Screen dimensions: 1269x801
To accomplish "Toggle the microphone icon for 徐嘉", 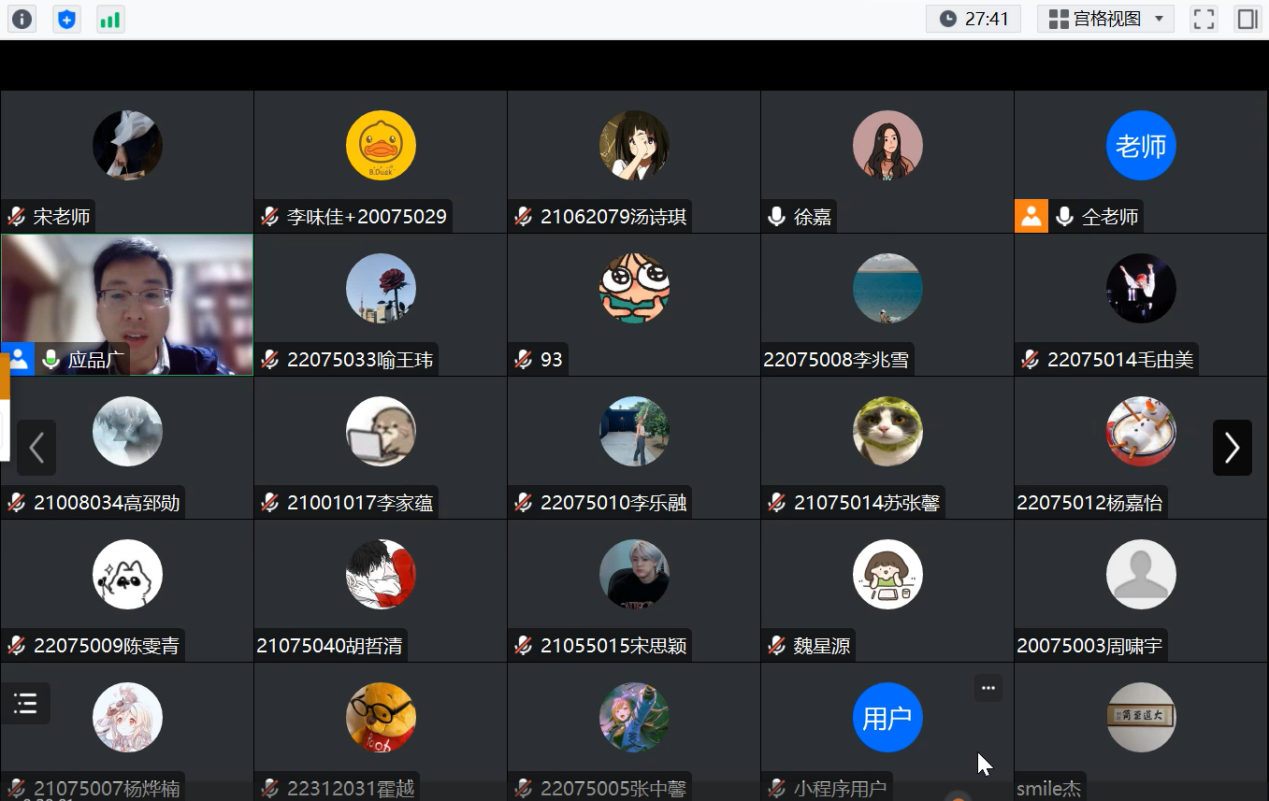I will click(x=777, y=216).
